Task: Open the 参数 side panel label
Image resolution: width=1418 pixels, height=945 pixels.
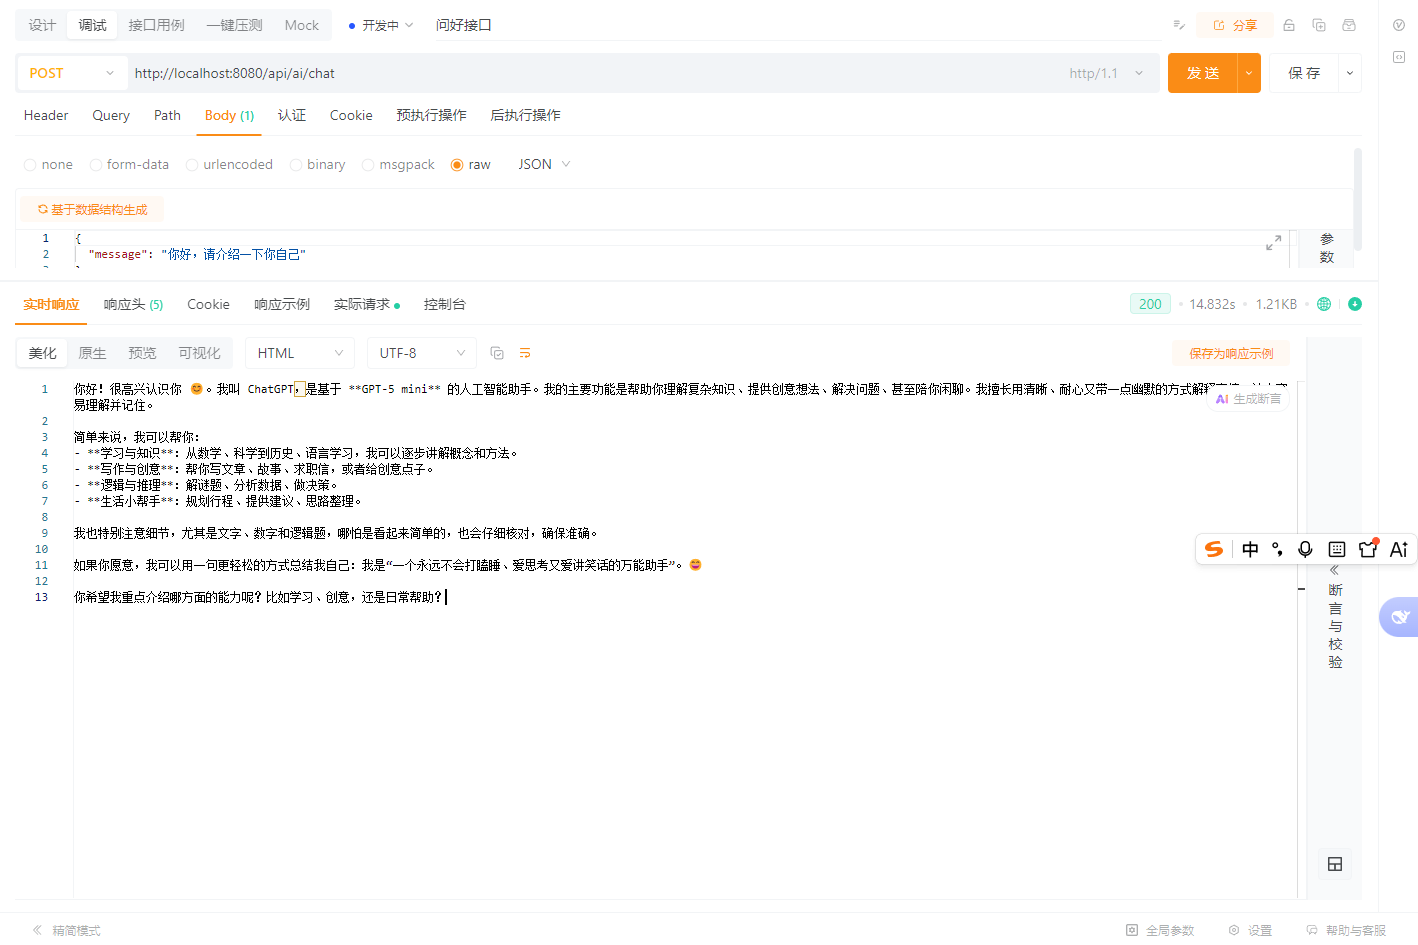Action: pyautogui.click(x=1327, y=248)
